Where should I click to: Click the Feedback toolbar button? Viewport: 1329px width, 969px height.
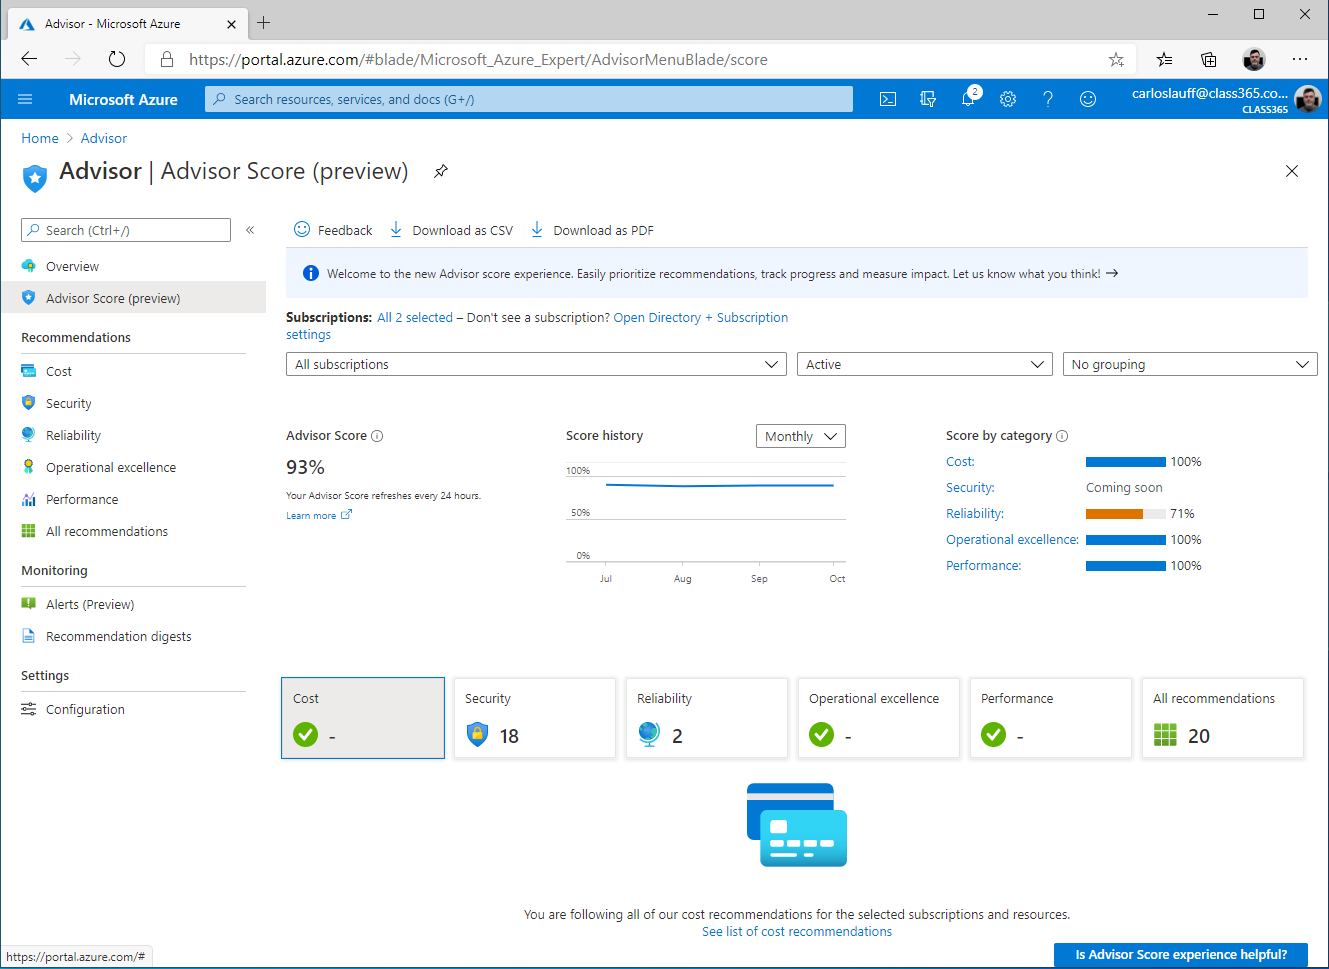(x=333, y=230)
